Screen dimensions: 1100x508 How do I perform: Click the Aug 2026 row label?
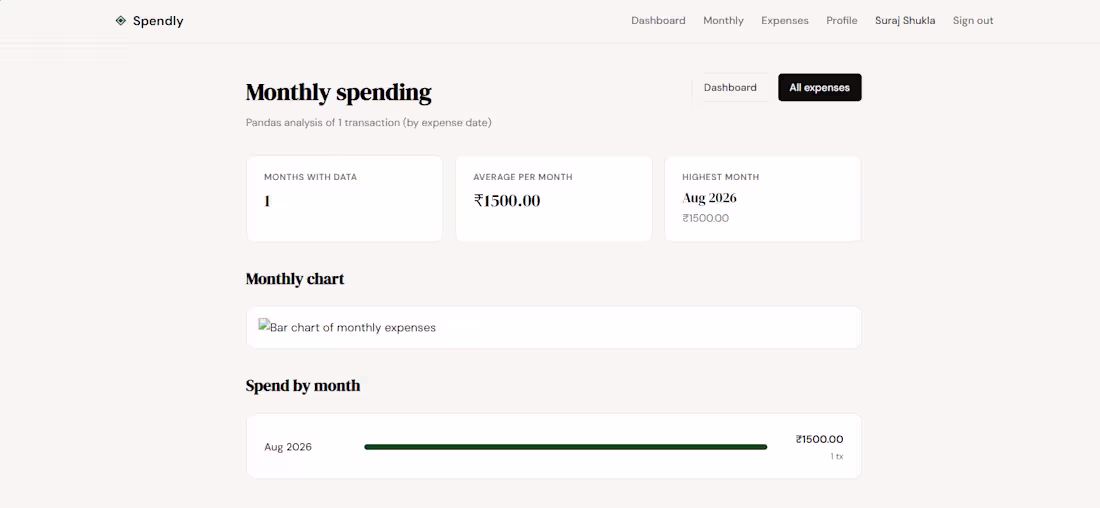(288, 447)
